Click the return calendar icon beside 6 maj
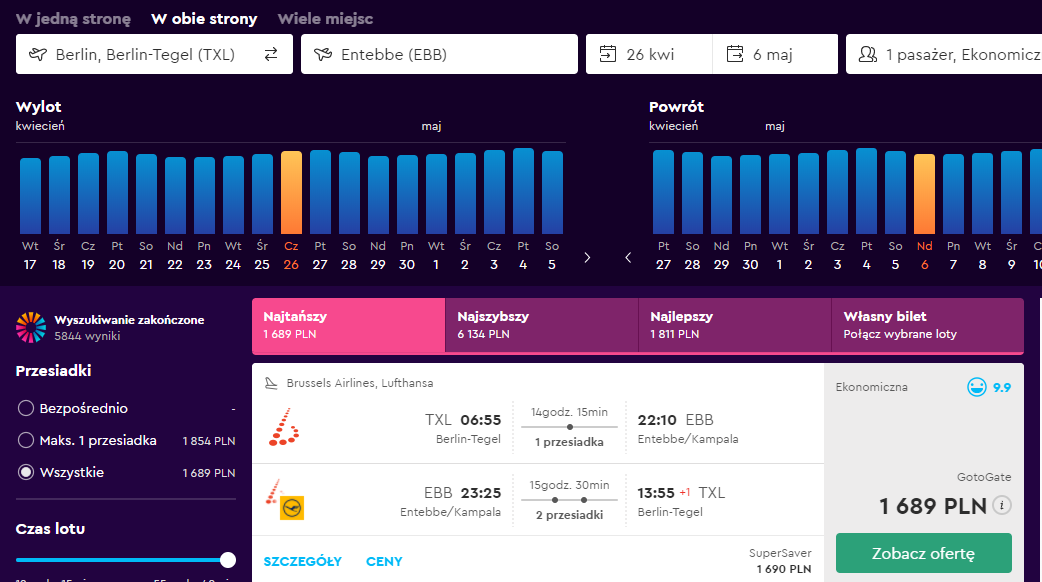The height and width of the screenshot is (582, 1042). point(735,55)
